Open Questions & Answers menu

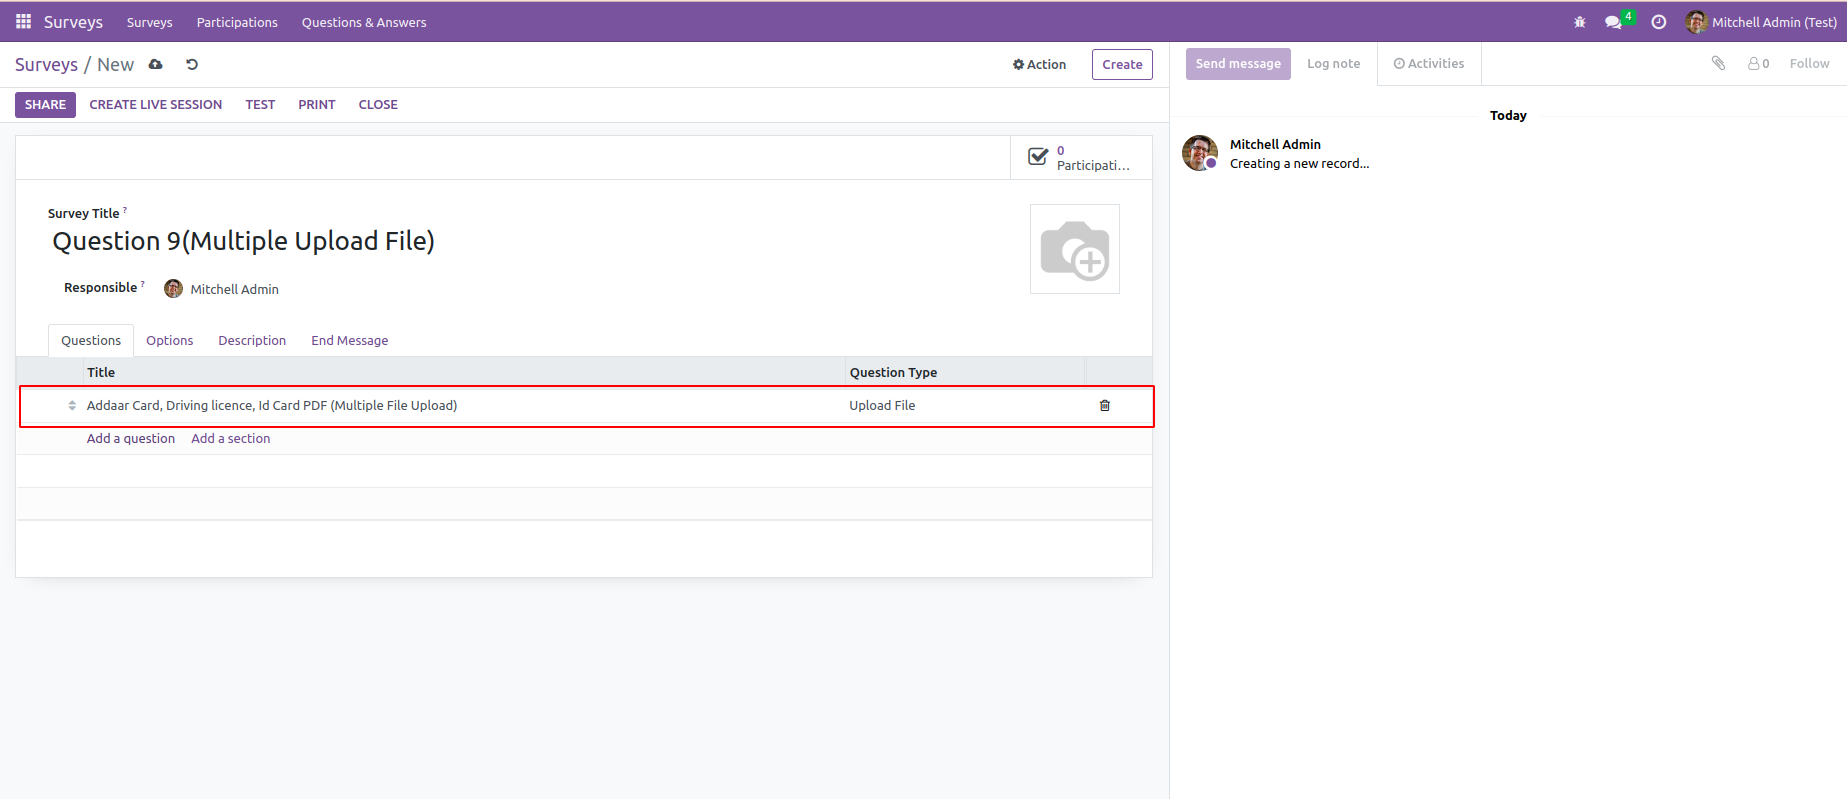click(x=364, y=22)
